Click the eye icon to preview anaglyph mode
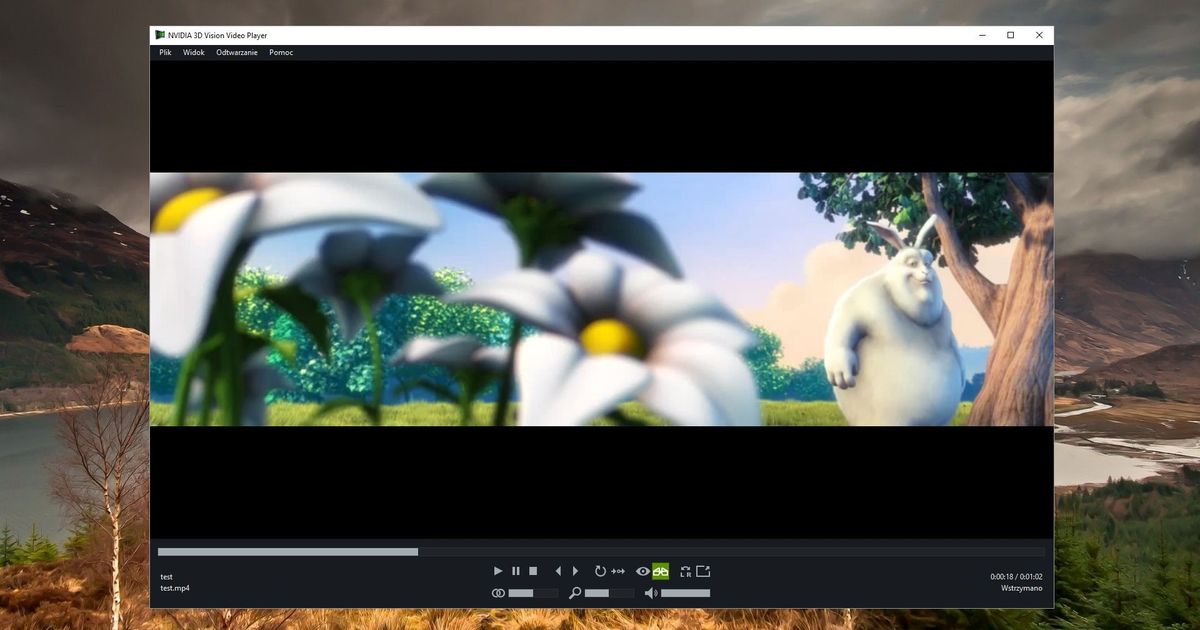 tap(642, 571)
